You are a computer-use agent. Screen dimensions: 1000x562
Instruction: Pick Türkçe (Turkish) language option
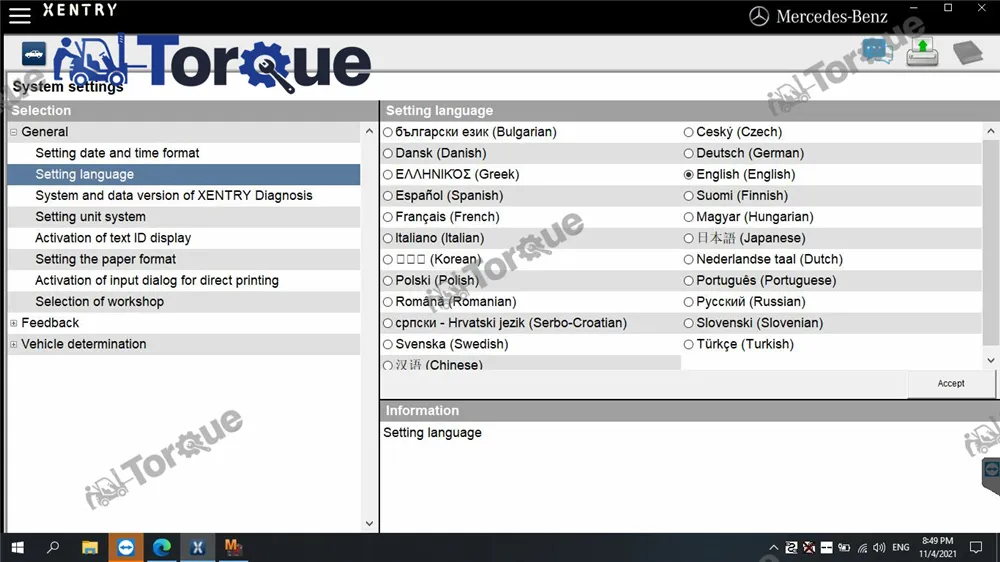tap(688, 344)
